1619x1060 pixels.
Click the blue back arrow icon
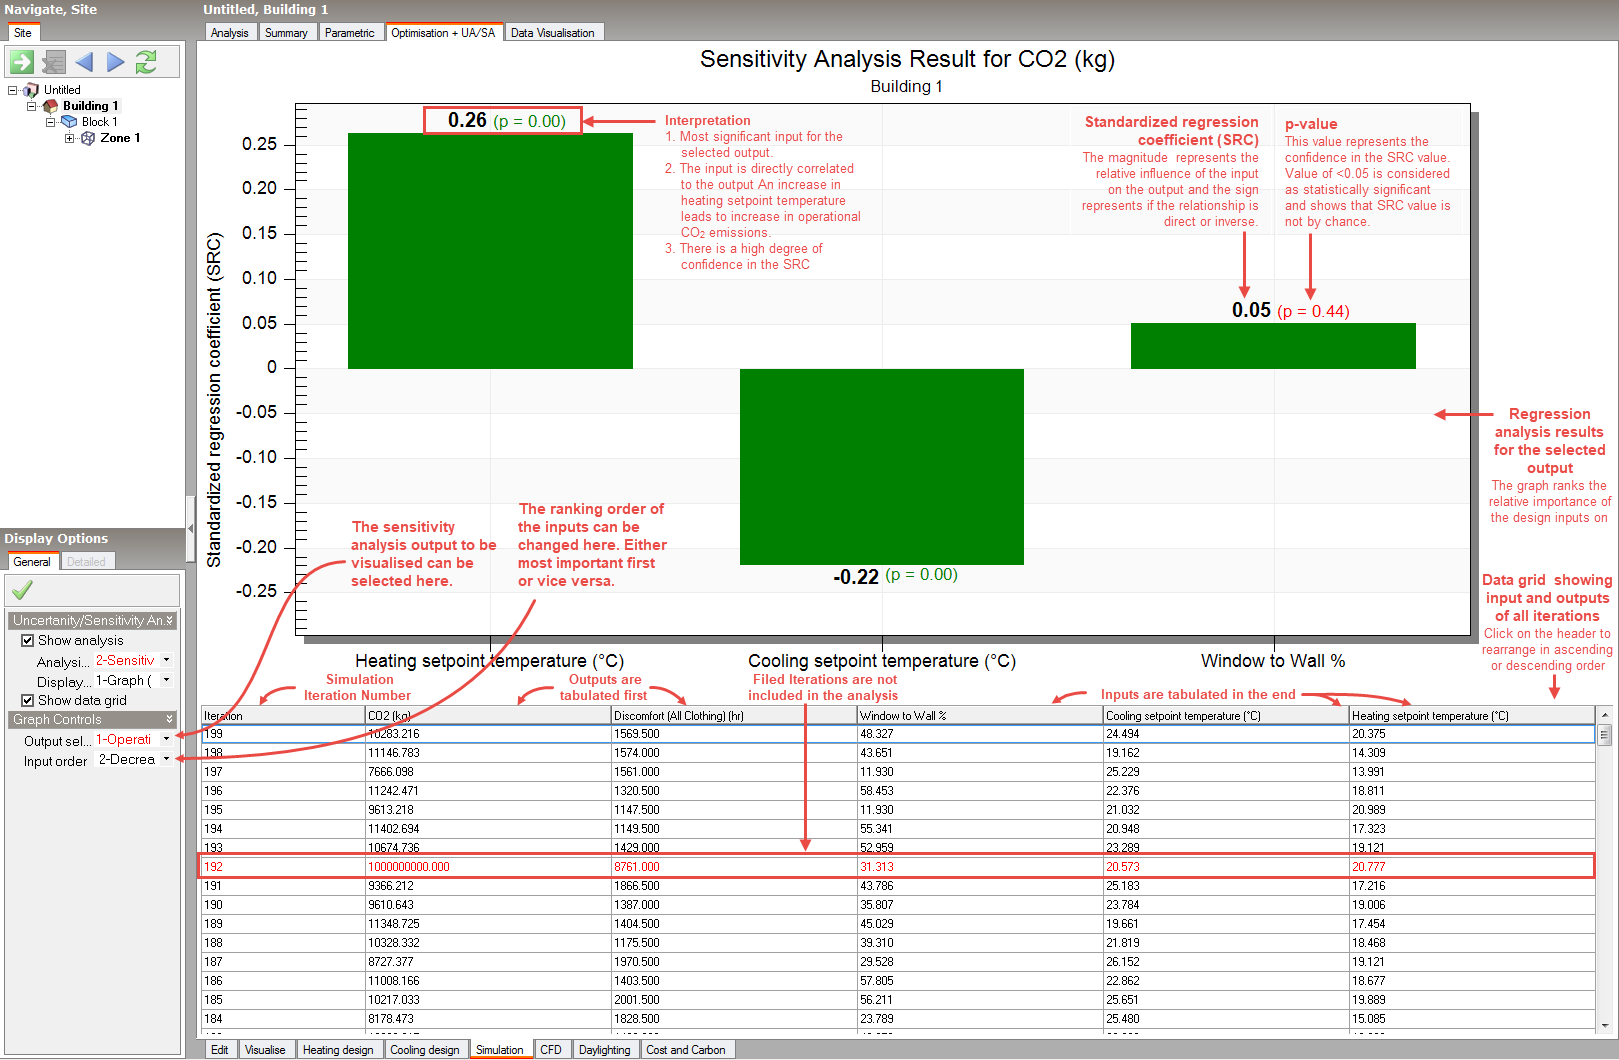(x=84, y=62)
